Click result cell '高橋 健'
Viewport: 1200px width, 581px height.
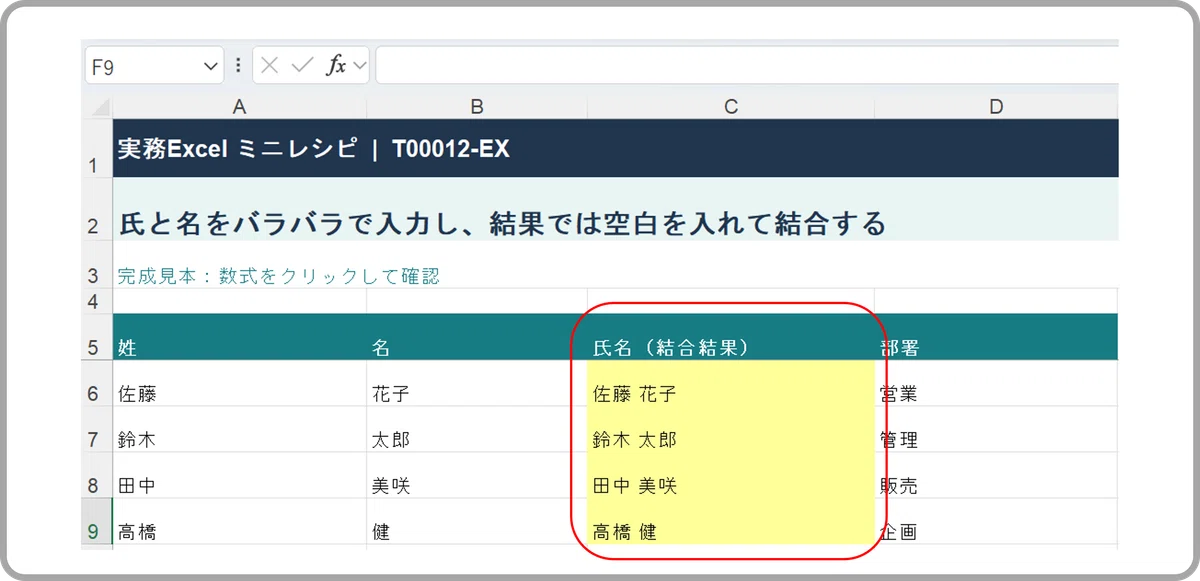click(731, 522)
